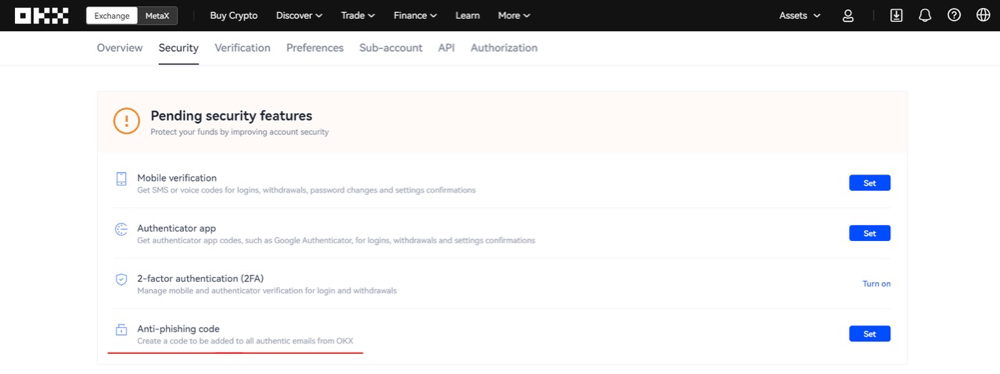Click the OKX logo
1000x374 pixels.
[x=41, y=15]
